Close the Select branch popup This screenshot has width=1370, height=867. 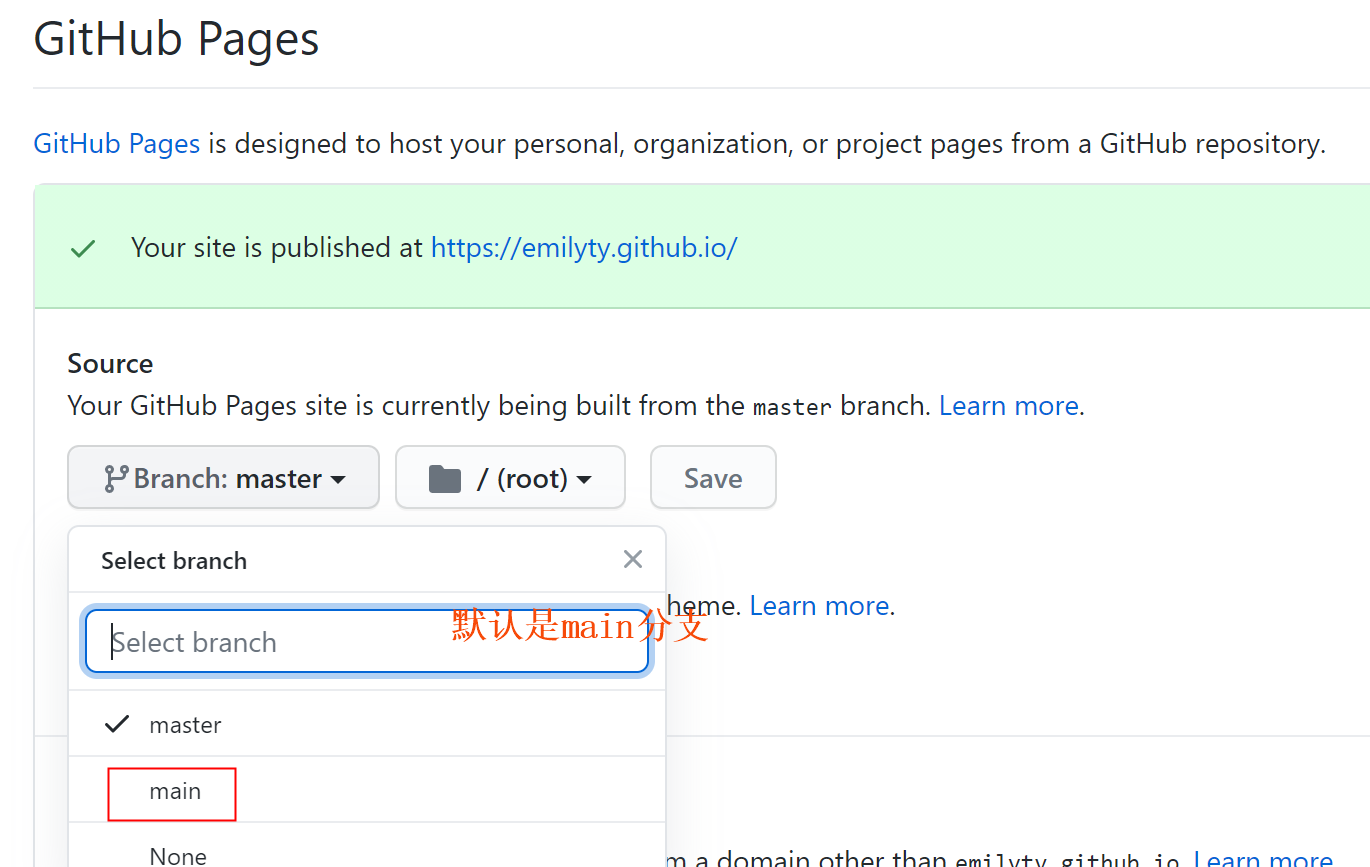point(632,559)
